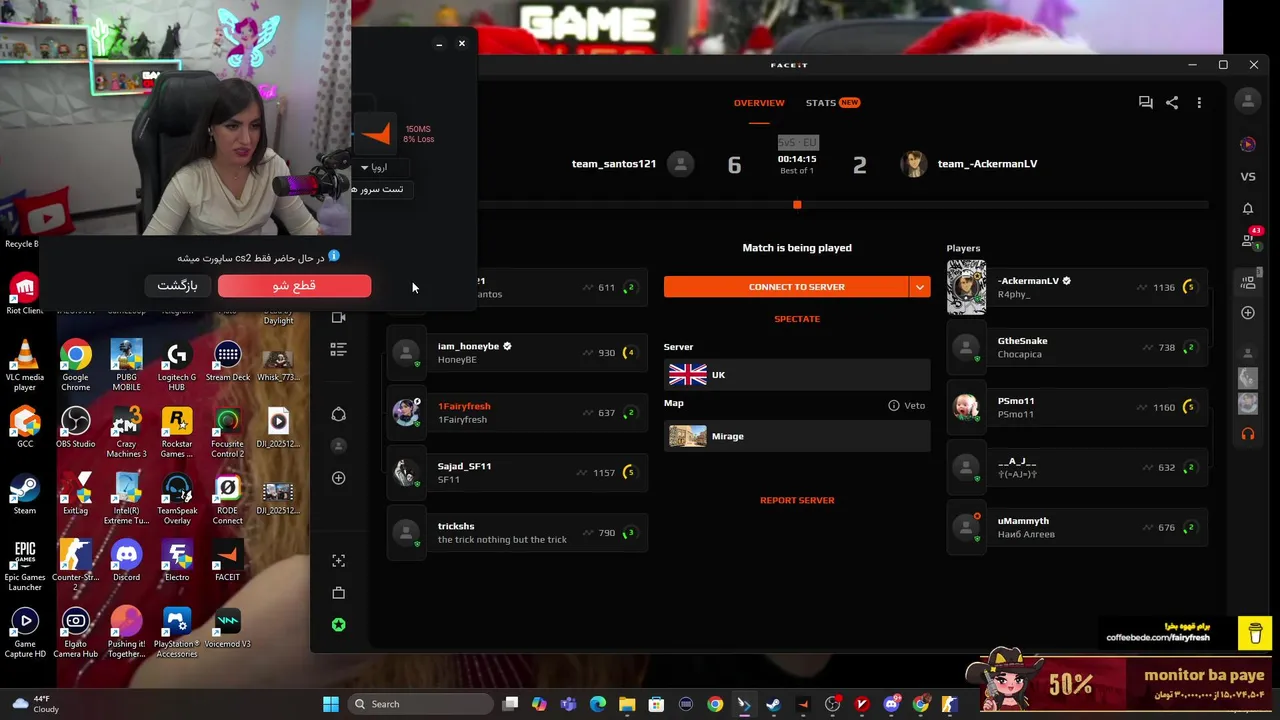Open File Explorer from the taskbar
The image size is (1280, 720).
(x=627, y=704)
